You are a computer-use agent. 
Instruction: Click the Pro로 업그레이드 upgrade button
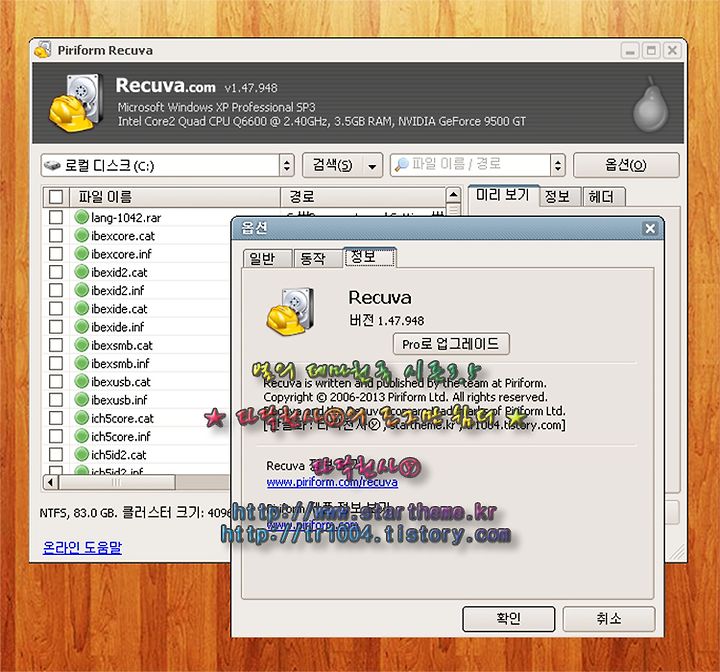tap(451, 344)
